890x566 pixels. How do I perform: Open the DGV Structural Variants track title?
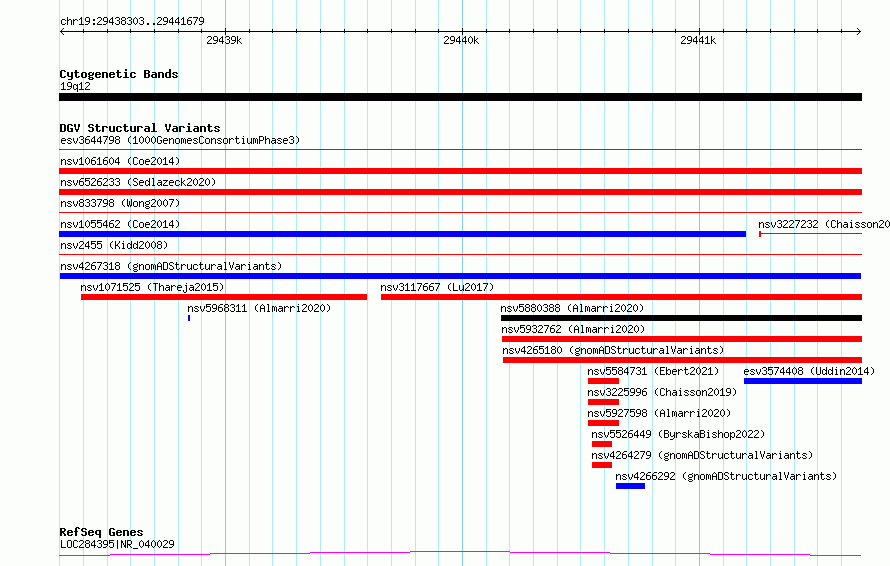(x=140, y=128)
